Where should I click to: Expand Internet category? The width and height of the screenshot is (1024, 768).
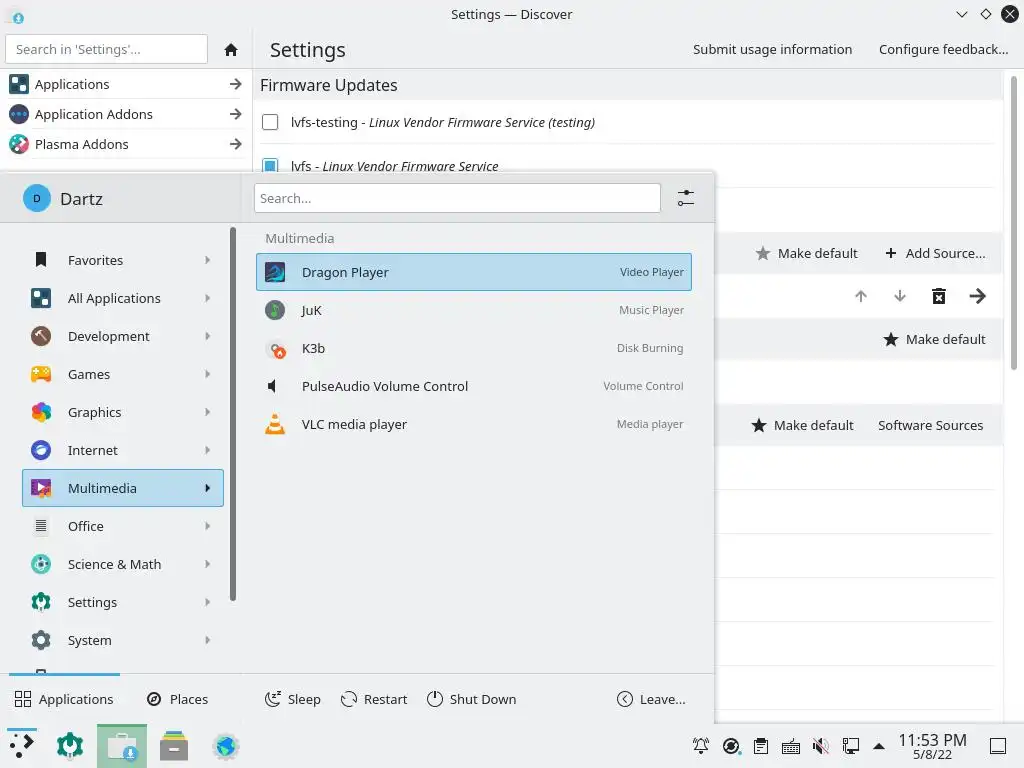click(x=123, y=451)
